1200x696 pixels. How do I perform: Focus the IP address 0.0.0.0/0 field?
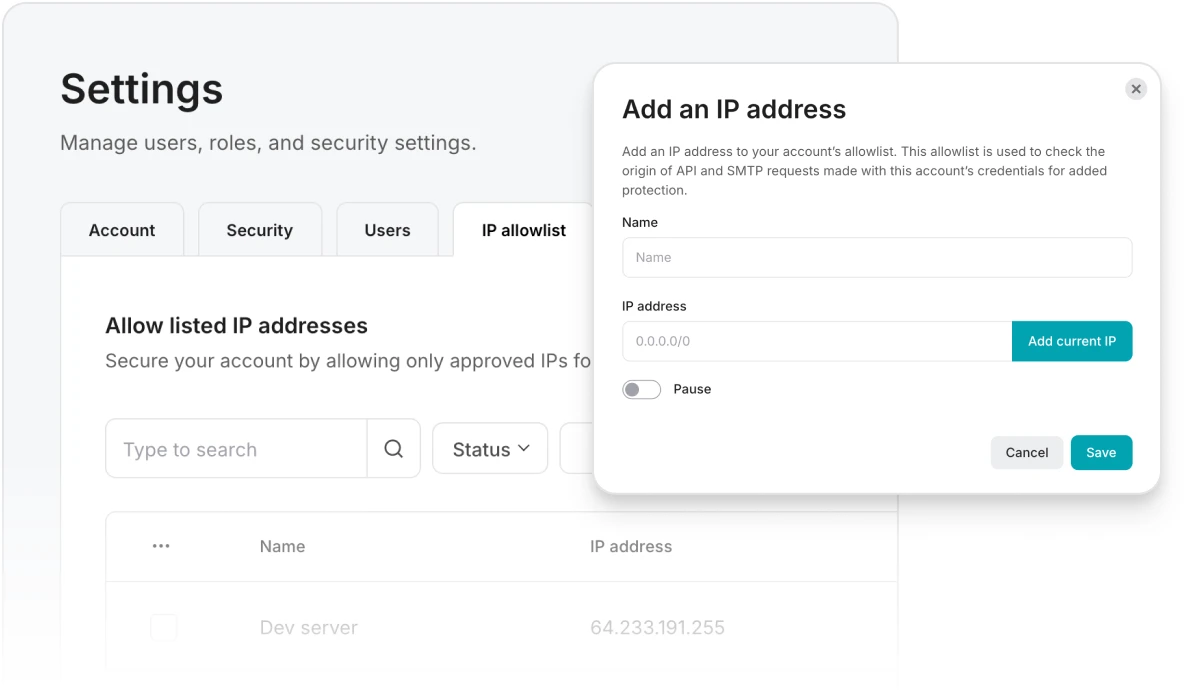point(817,341)
